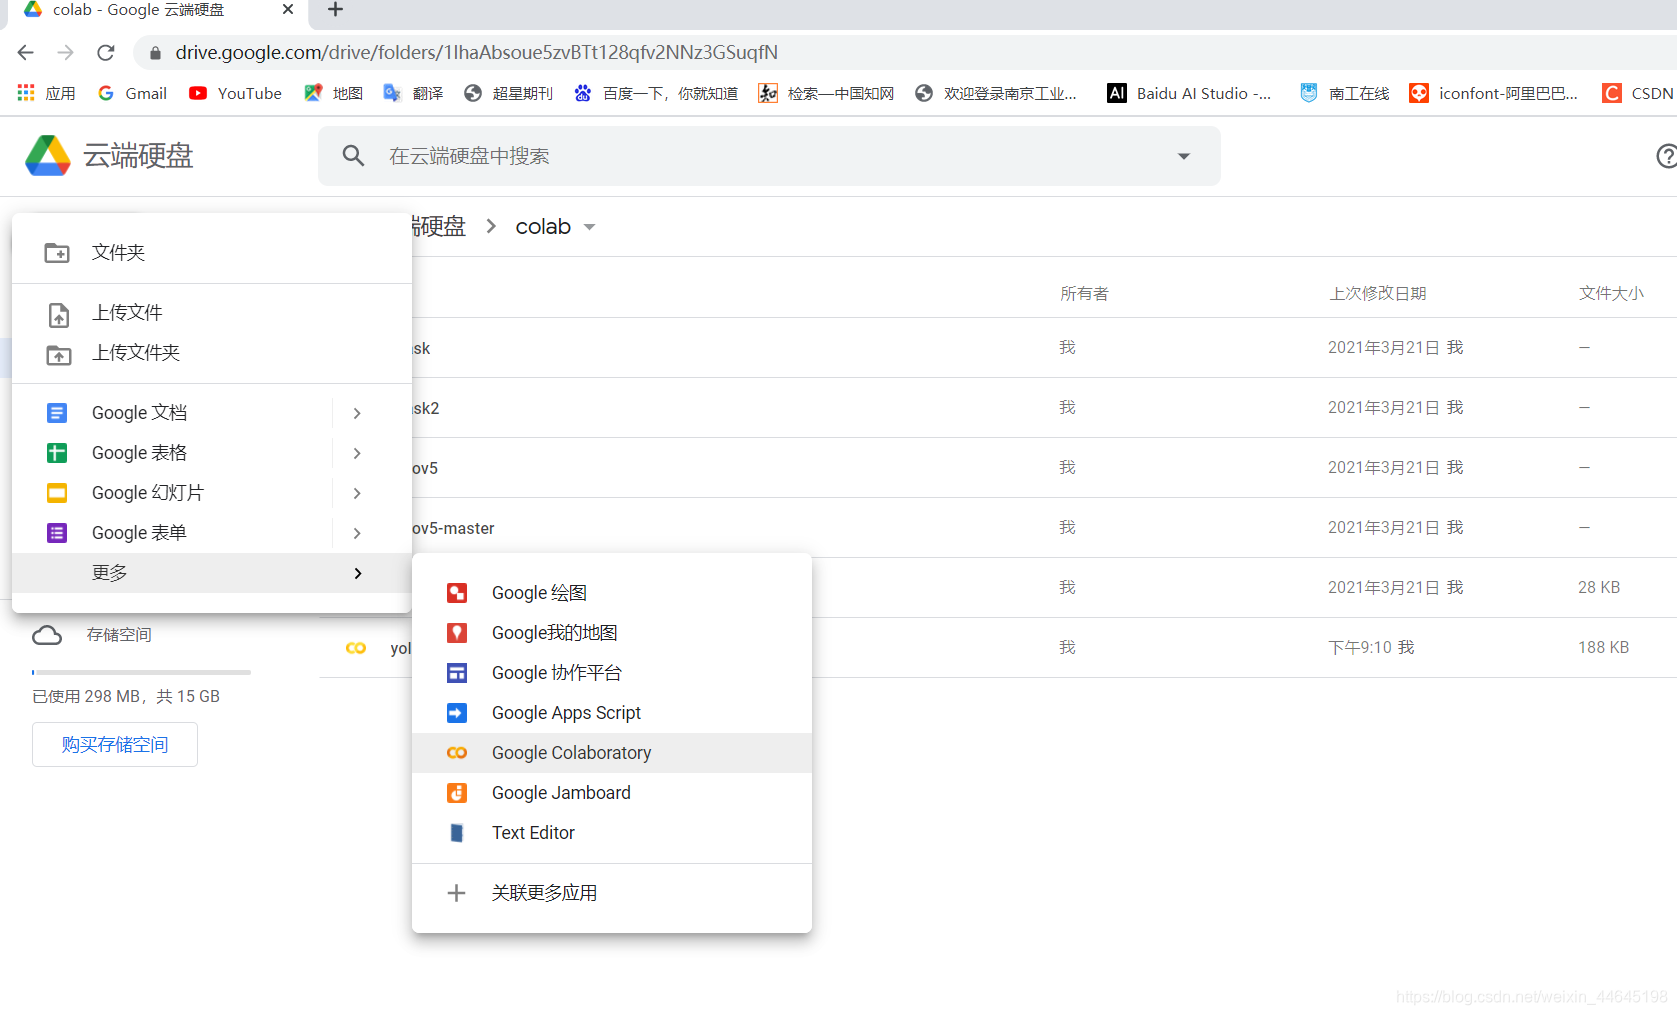Open the Baidu AI Studio bookmark
Image resolution: width=1677 pixels, height=1015 pixels.
[1189, 93]
